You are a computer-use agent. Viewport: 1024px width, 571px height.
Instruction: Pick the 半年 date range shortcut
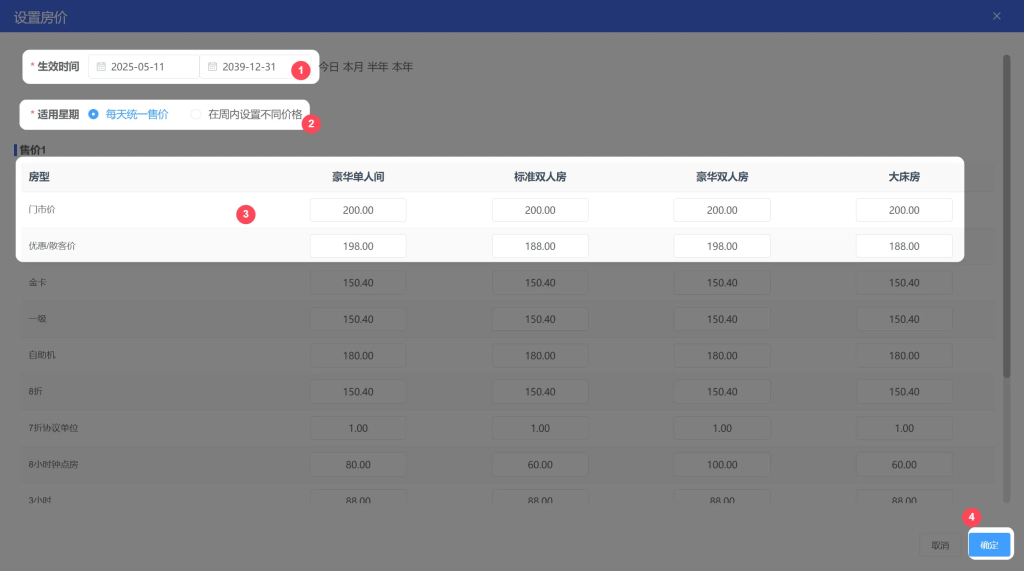(x=378, y=67)
